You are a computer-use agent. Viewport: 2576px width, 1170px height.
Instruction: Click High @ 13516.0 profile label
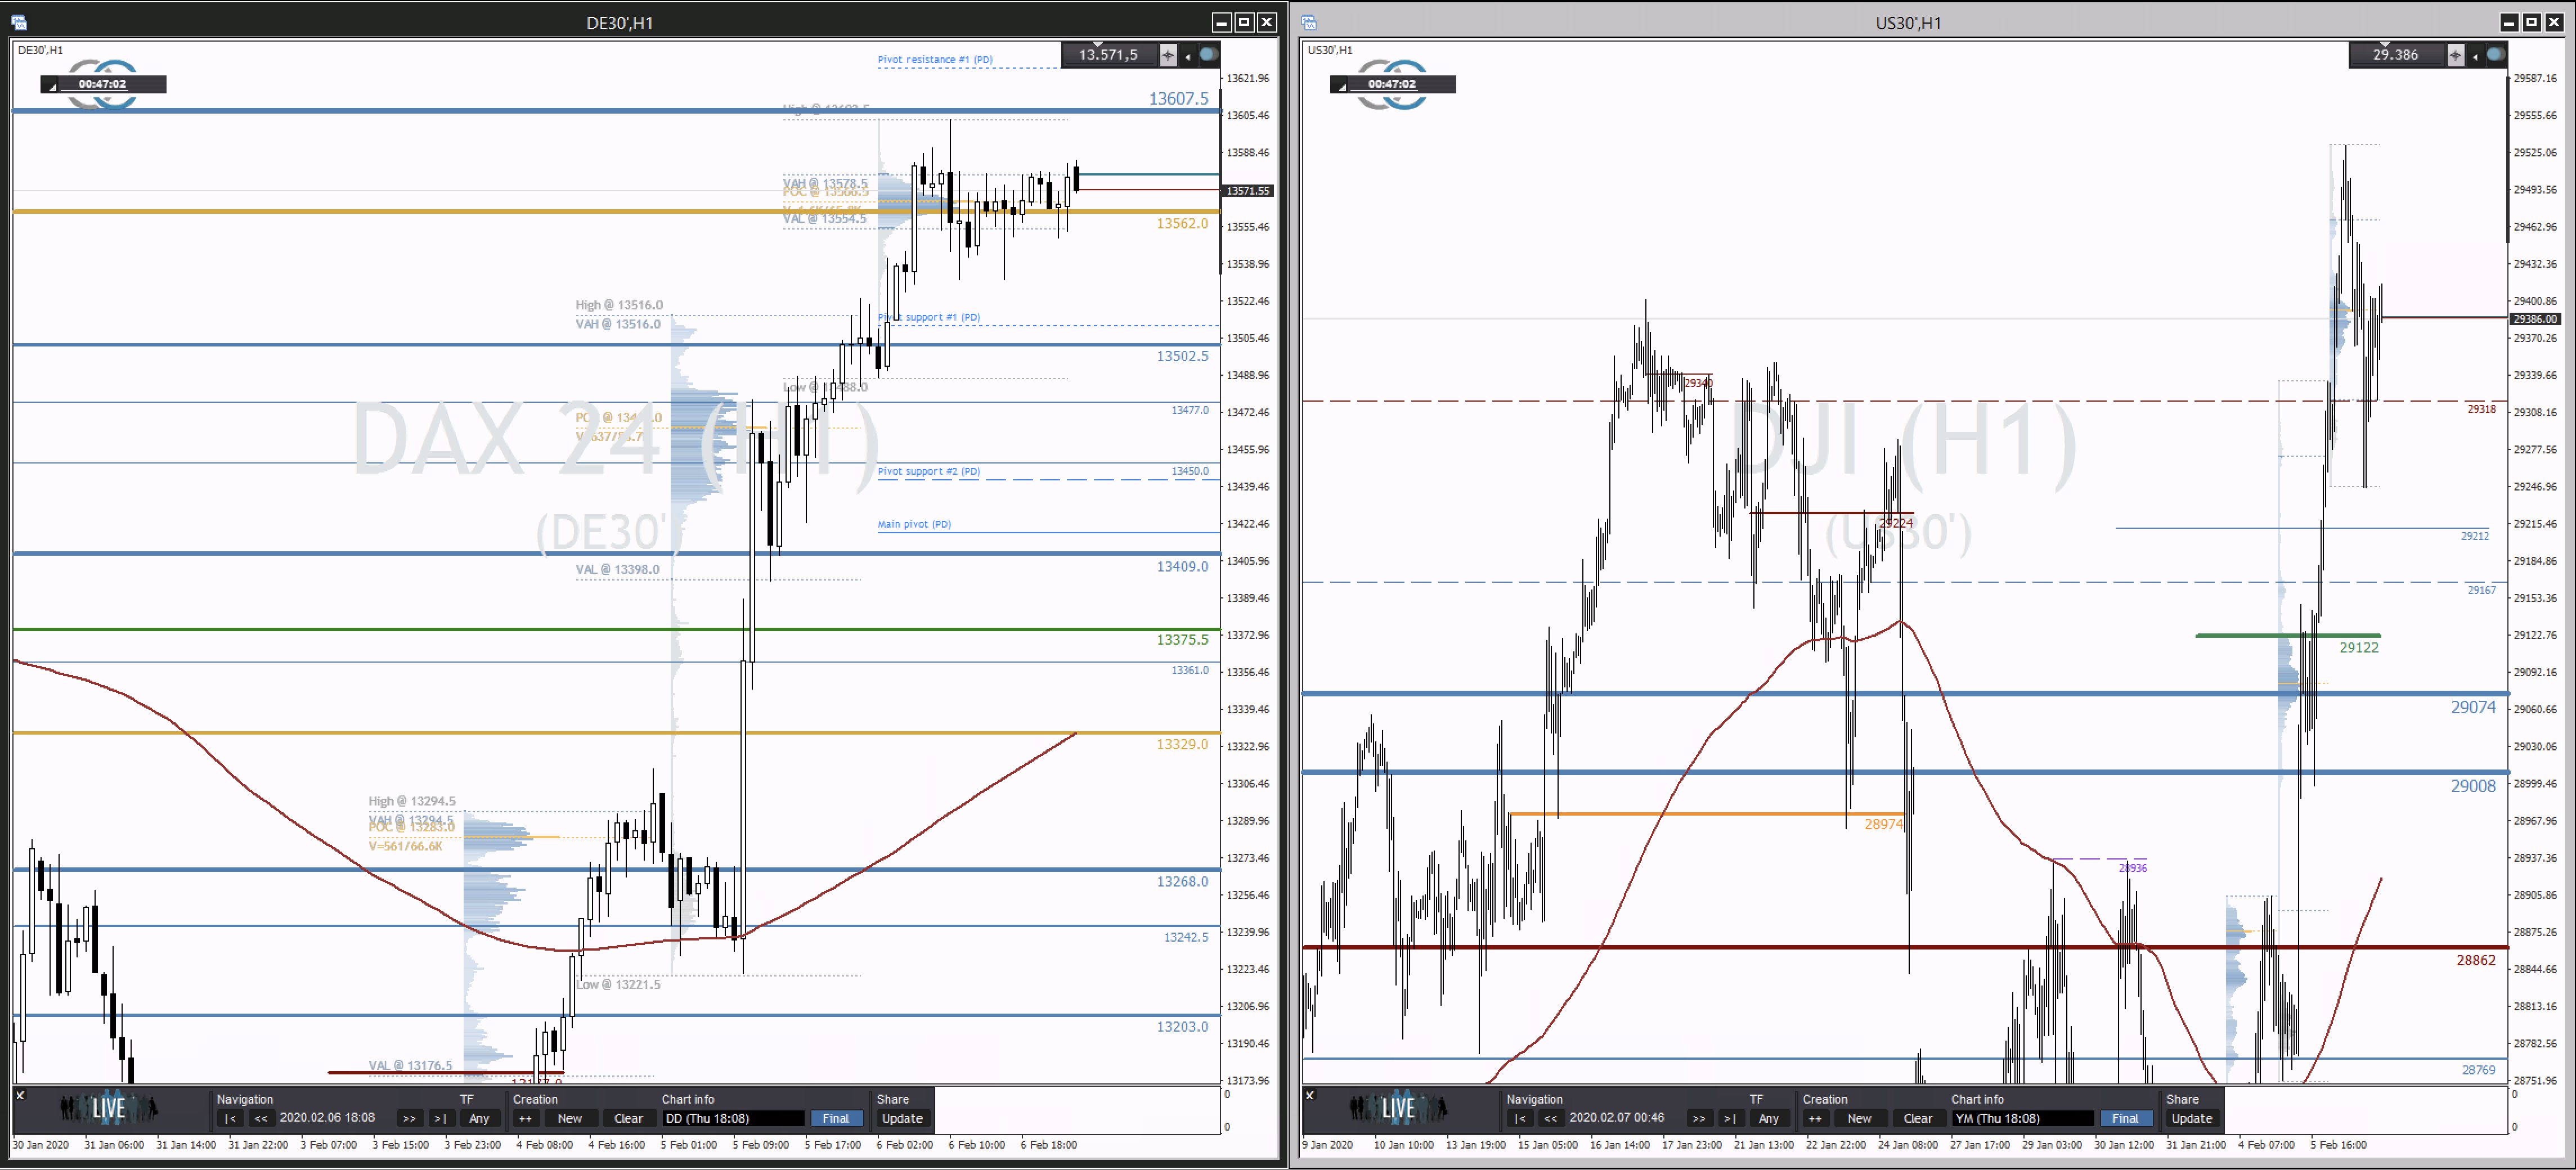619,305
